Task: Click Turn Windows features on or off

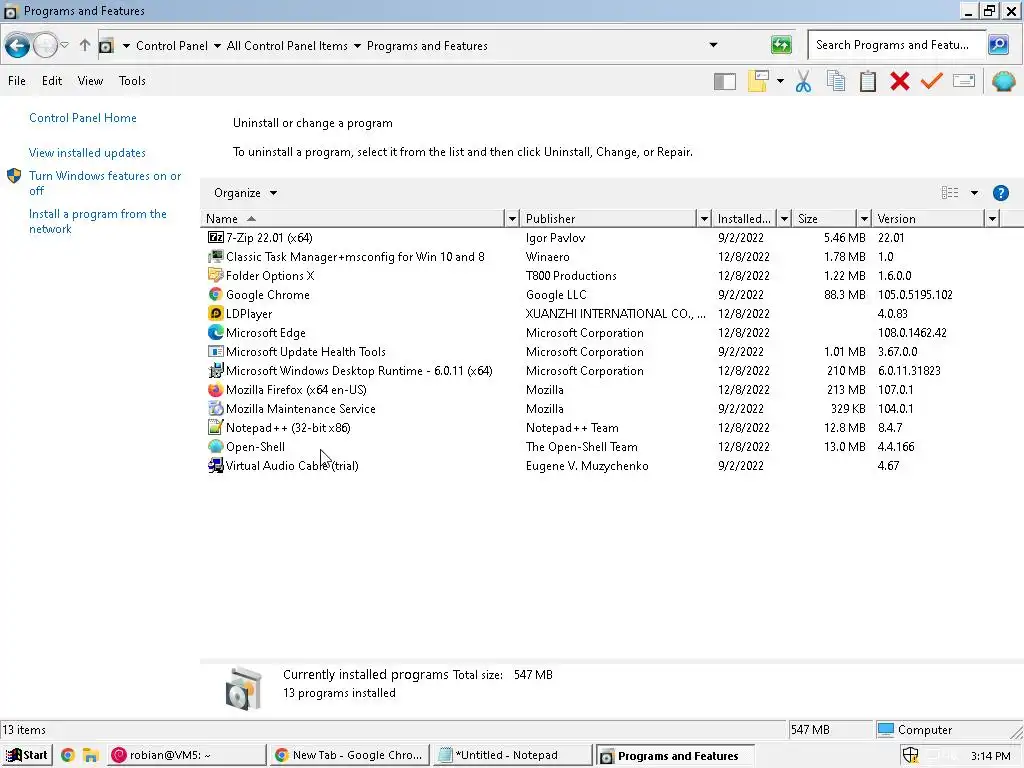Action: (105, 183)
